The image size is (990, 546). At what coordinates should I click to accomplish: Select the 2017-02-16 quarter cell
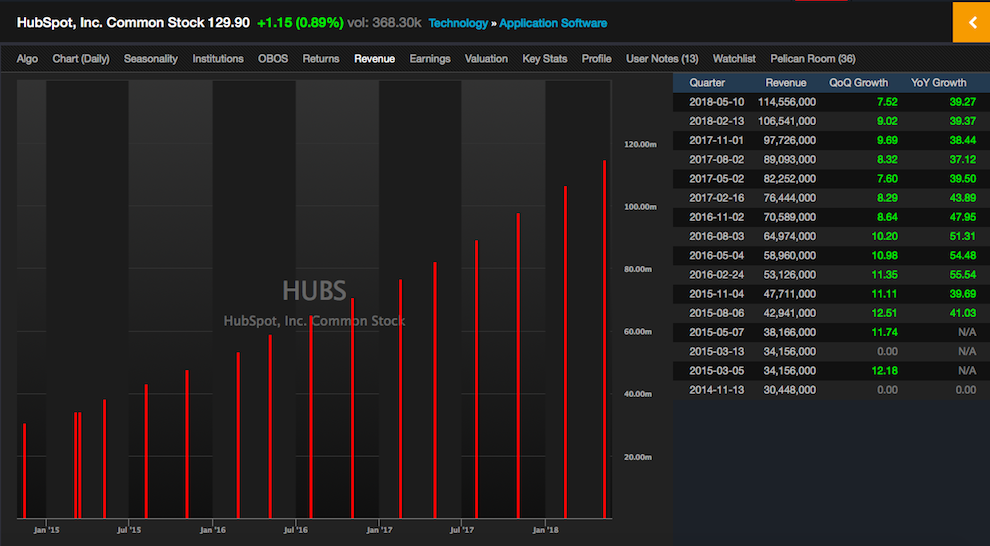pos(717,198)
